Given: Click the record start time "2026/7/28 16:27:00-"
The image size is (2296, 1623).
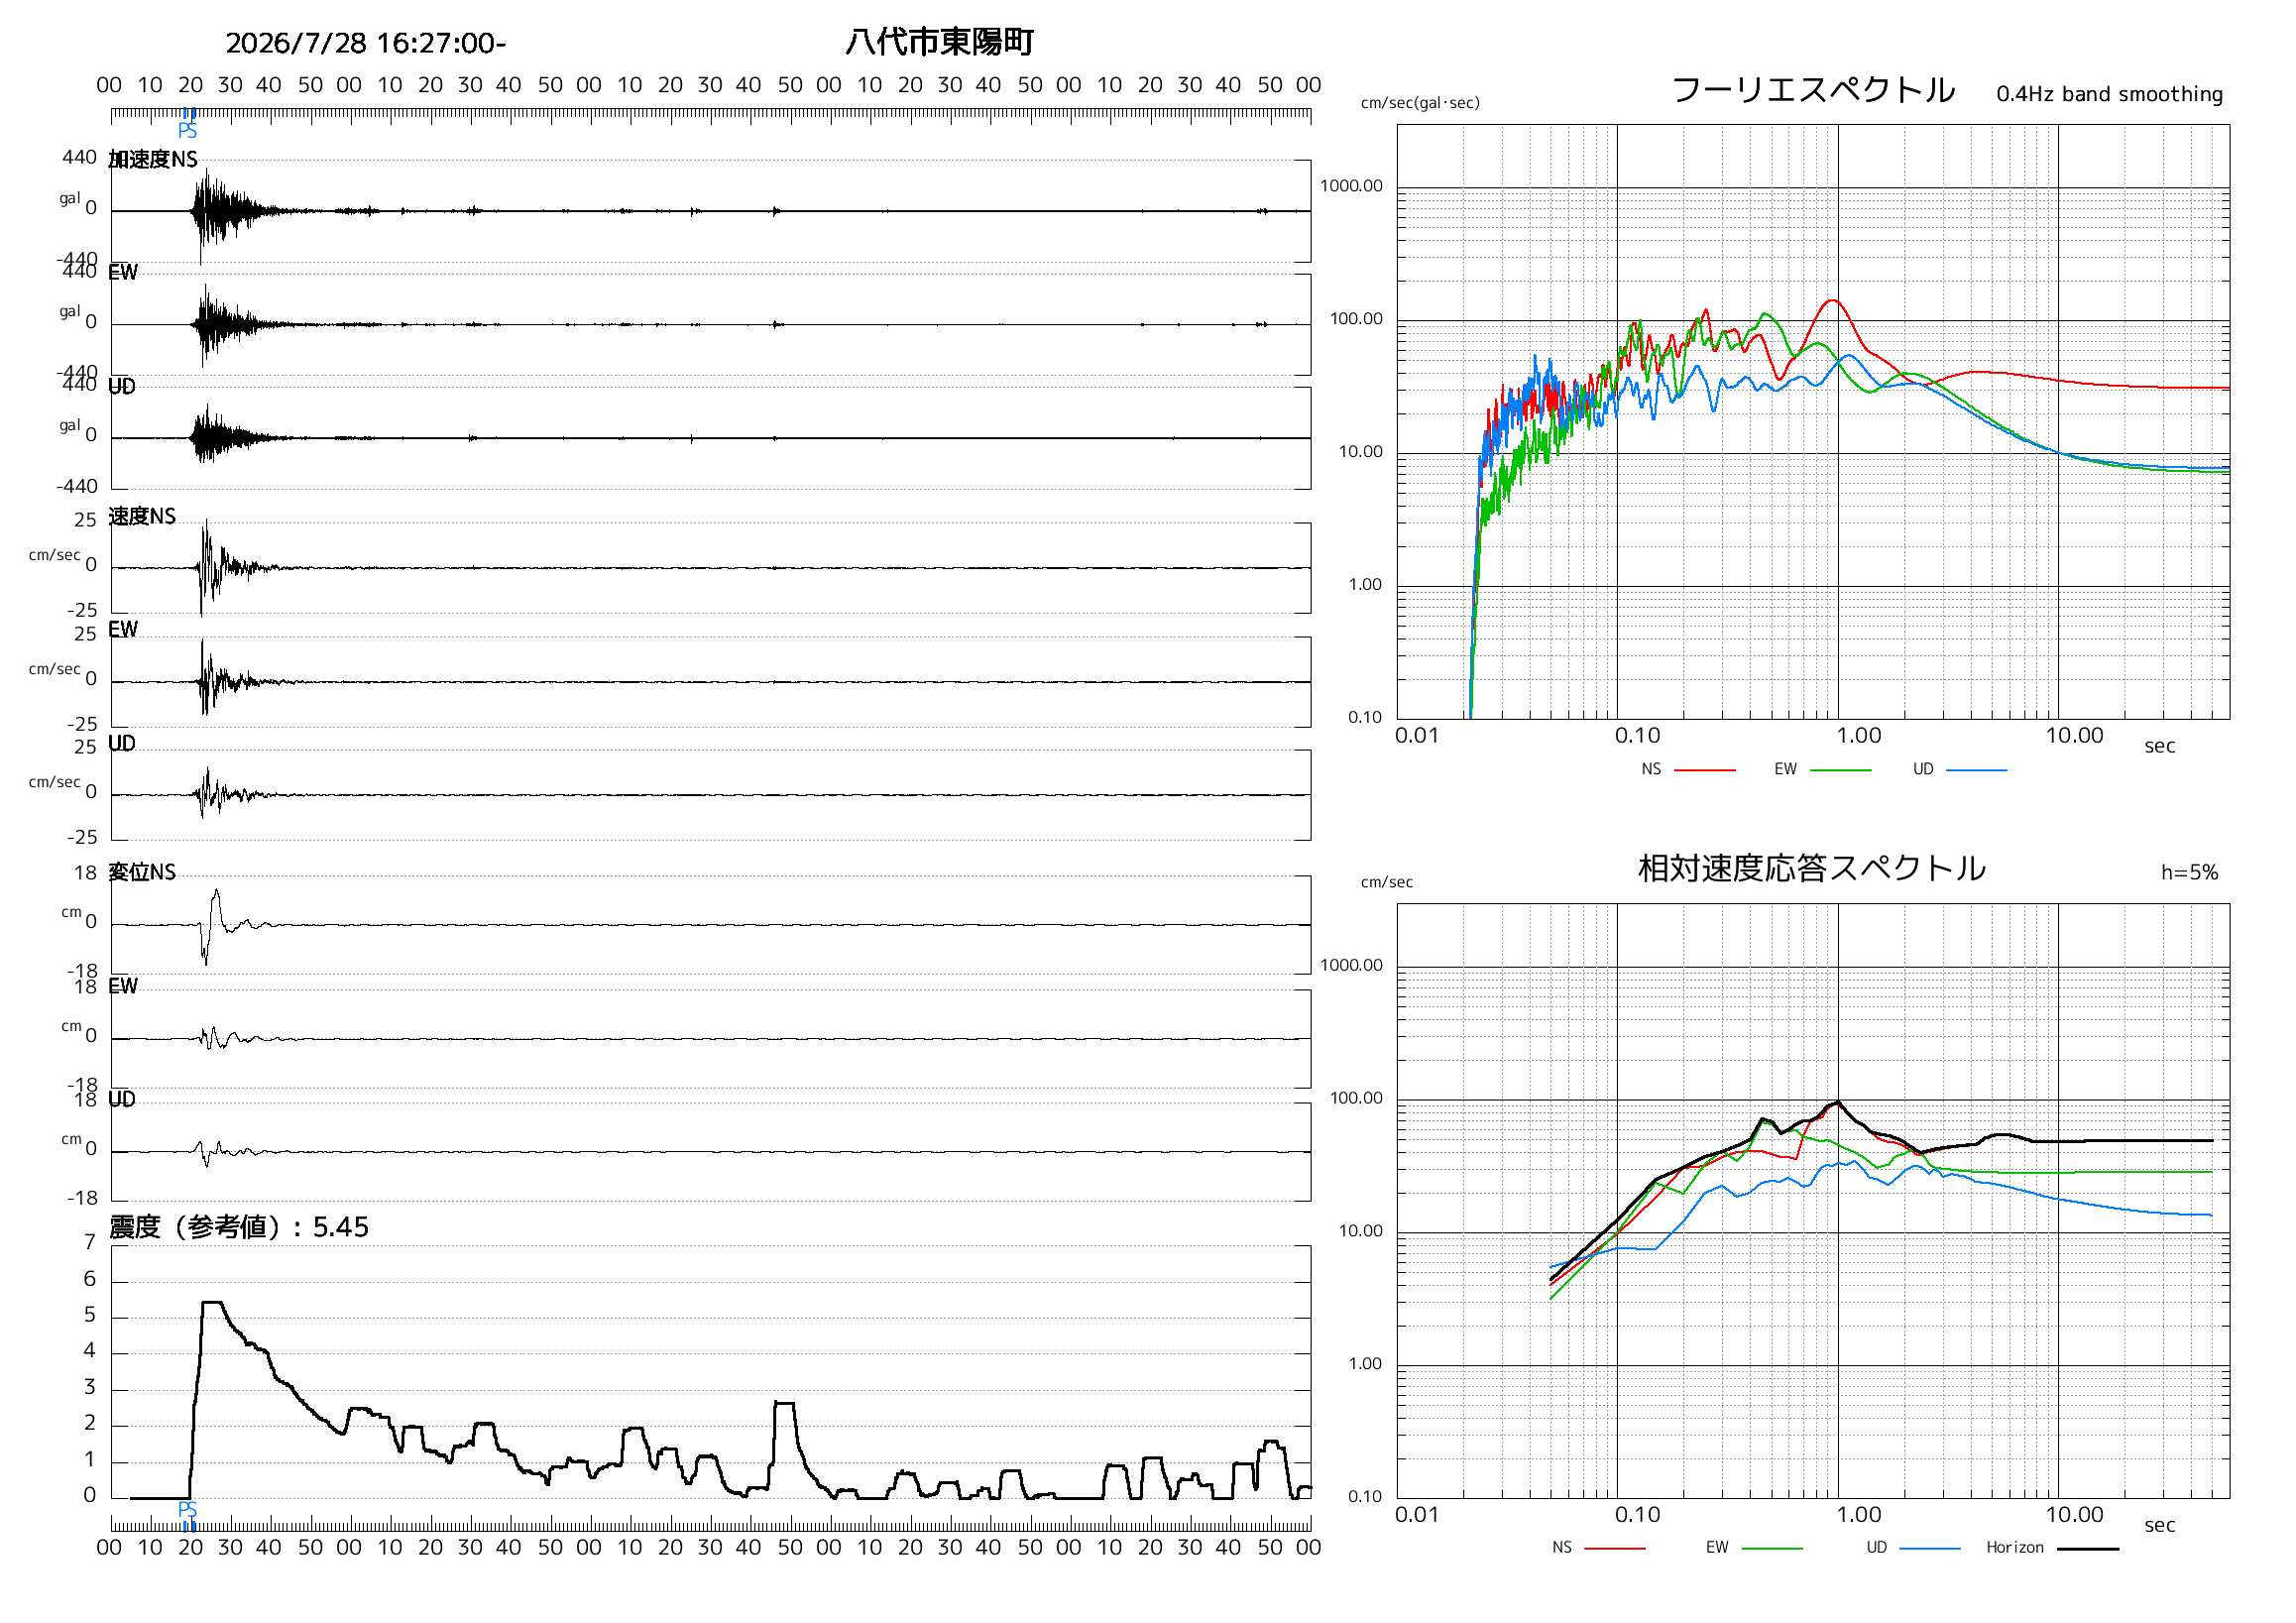Looking at the screenshot, I should click(366, 43).
